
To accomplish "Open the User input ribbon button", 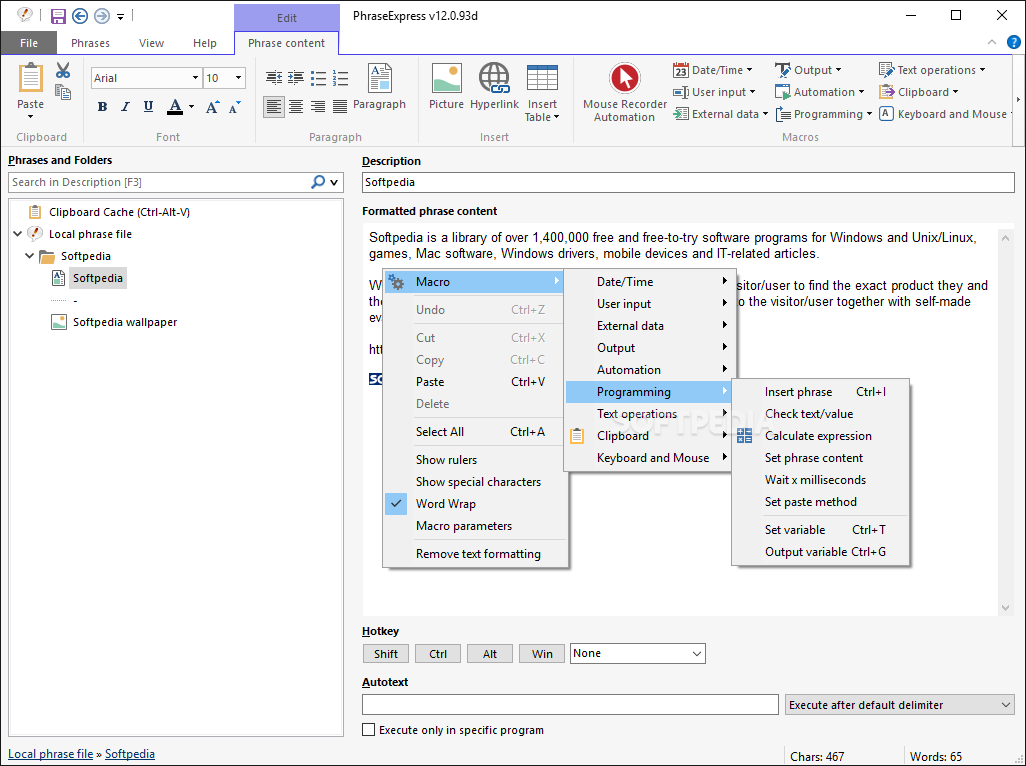I will (x=715, y=92).
